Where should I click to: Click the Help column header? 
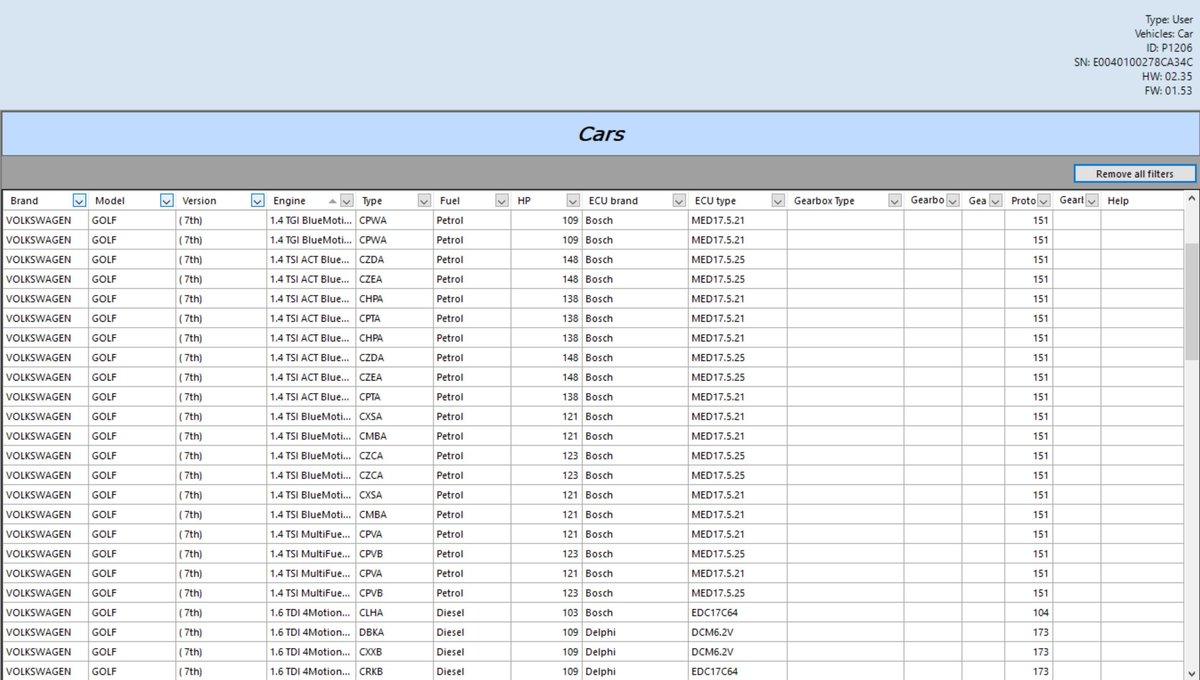pyautogui.click(x=1118, y=201)
